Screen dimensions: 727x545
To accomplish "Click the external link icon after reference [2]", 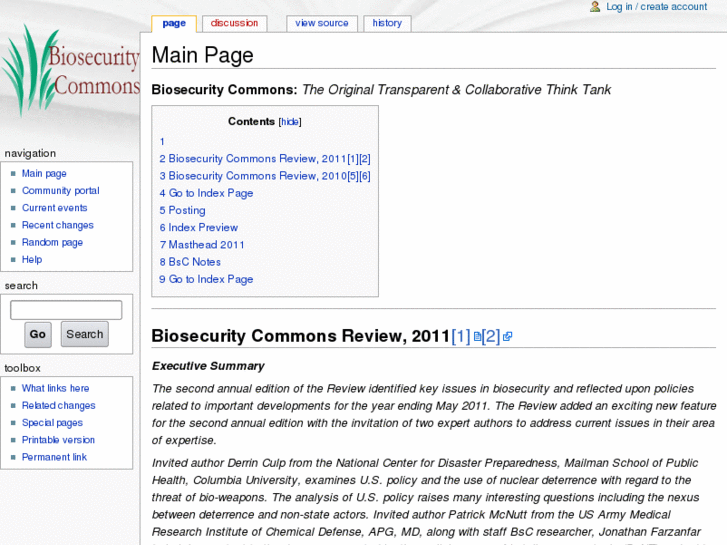I will coord(507,337).
